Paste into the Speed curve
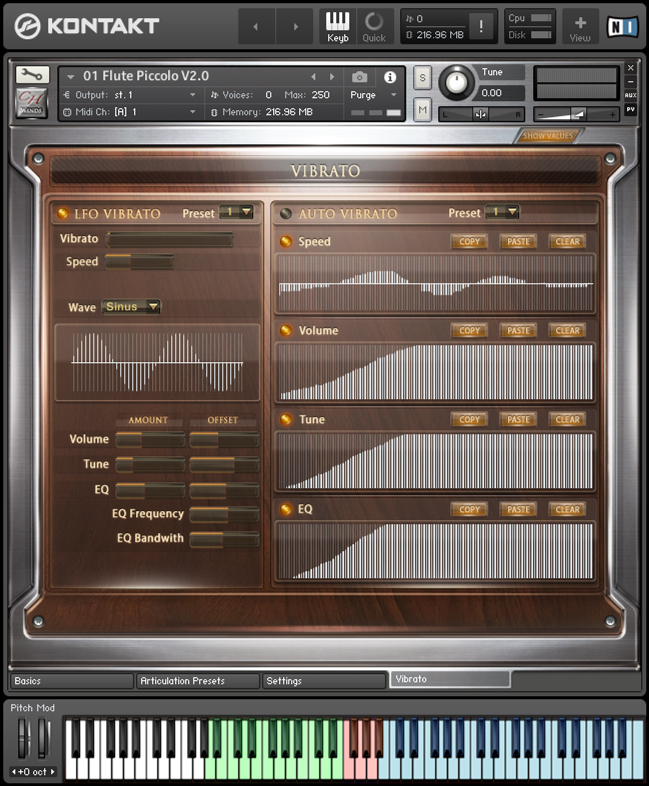 tap(518, 242)
